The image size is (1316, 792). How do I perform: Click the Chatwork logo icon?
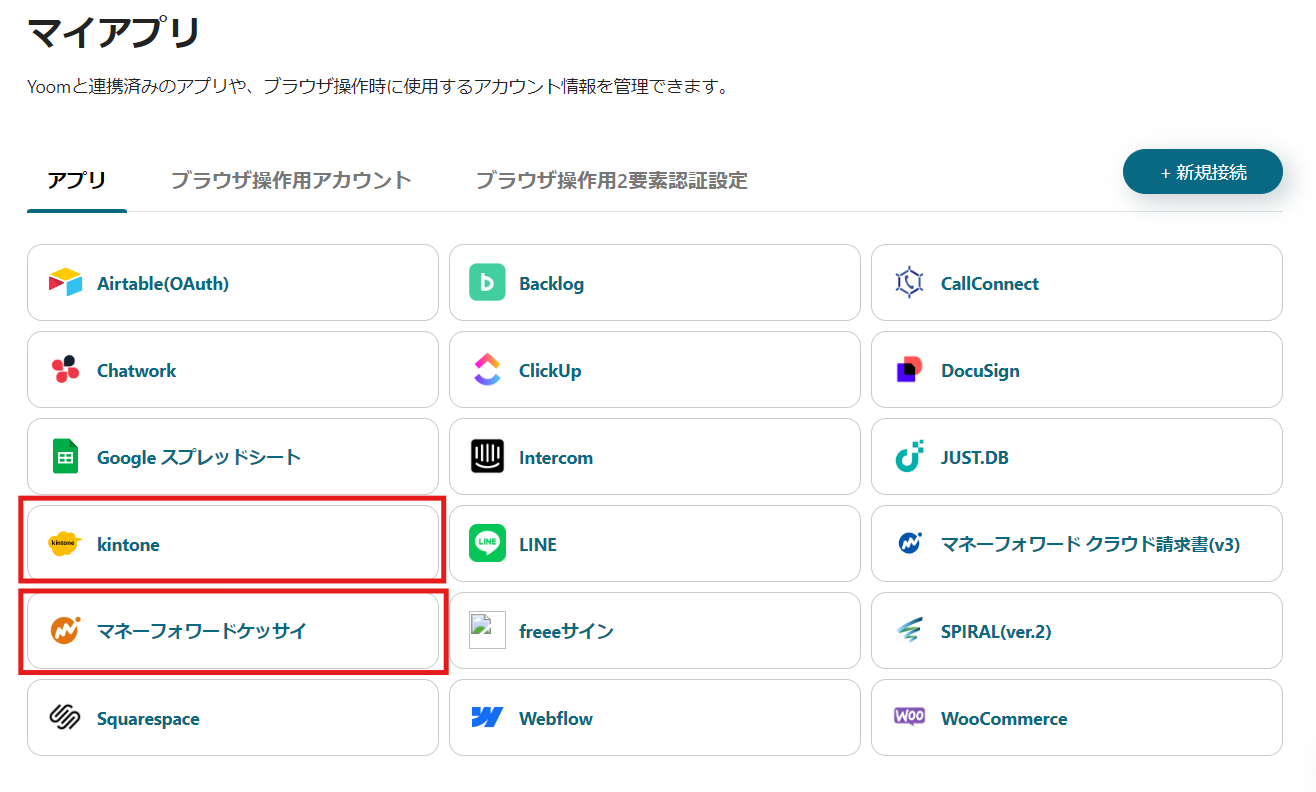click(63, 369)
